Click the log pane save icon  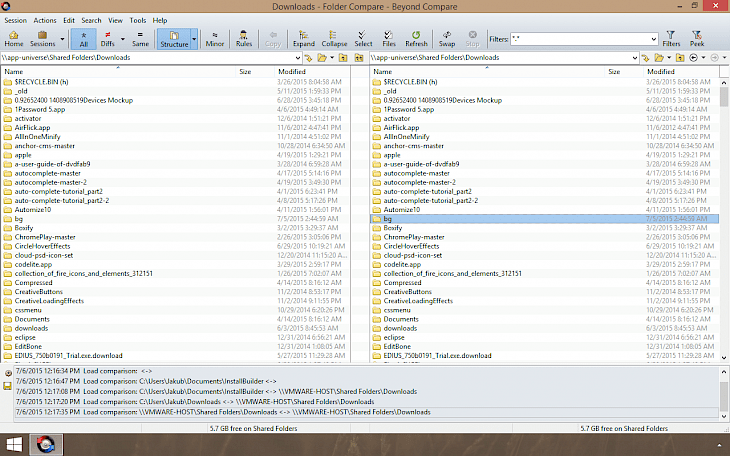click(x=7, y=386)
